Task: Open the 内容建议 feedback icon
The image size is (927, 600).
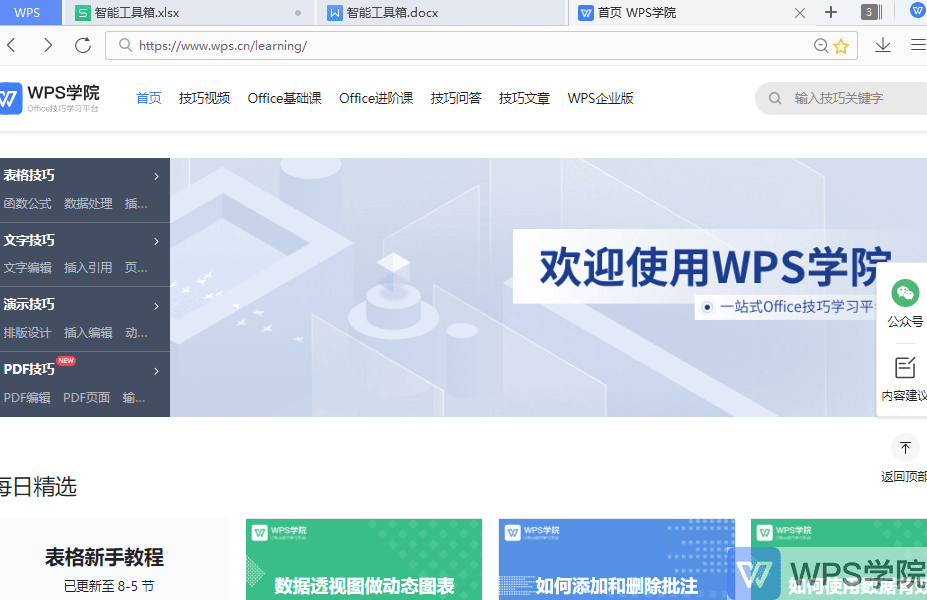Action: tap(905, 368)
